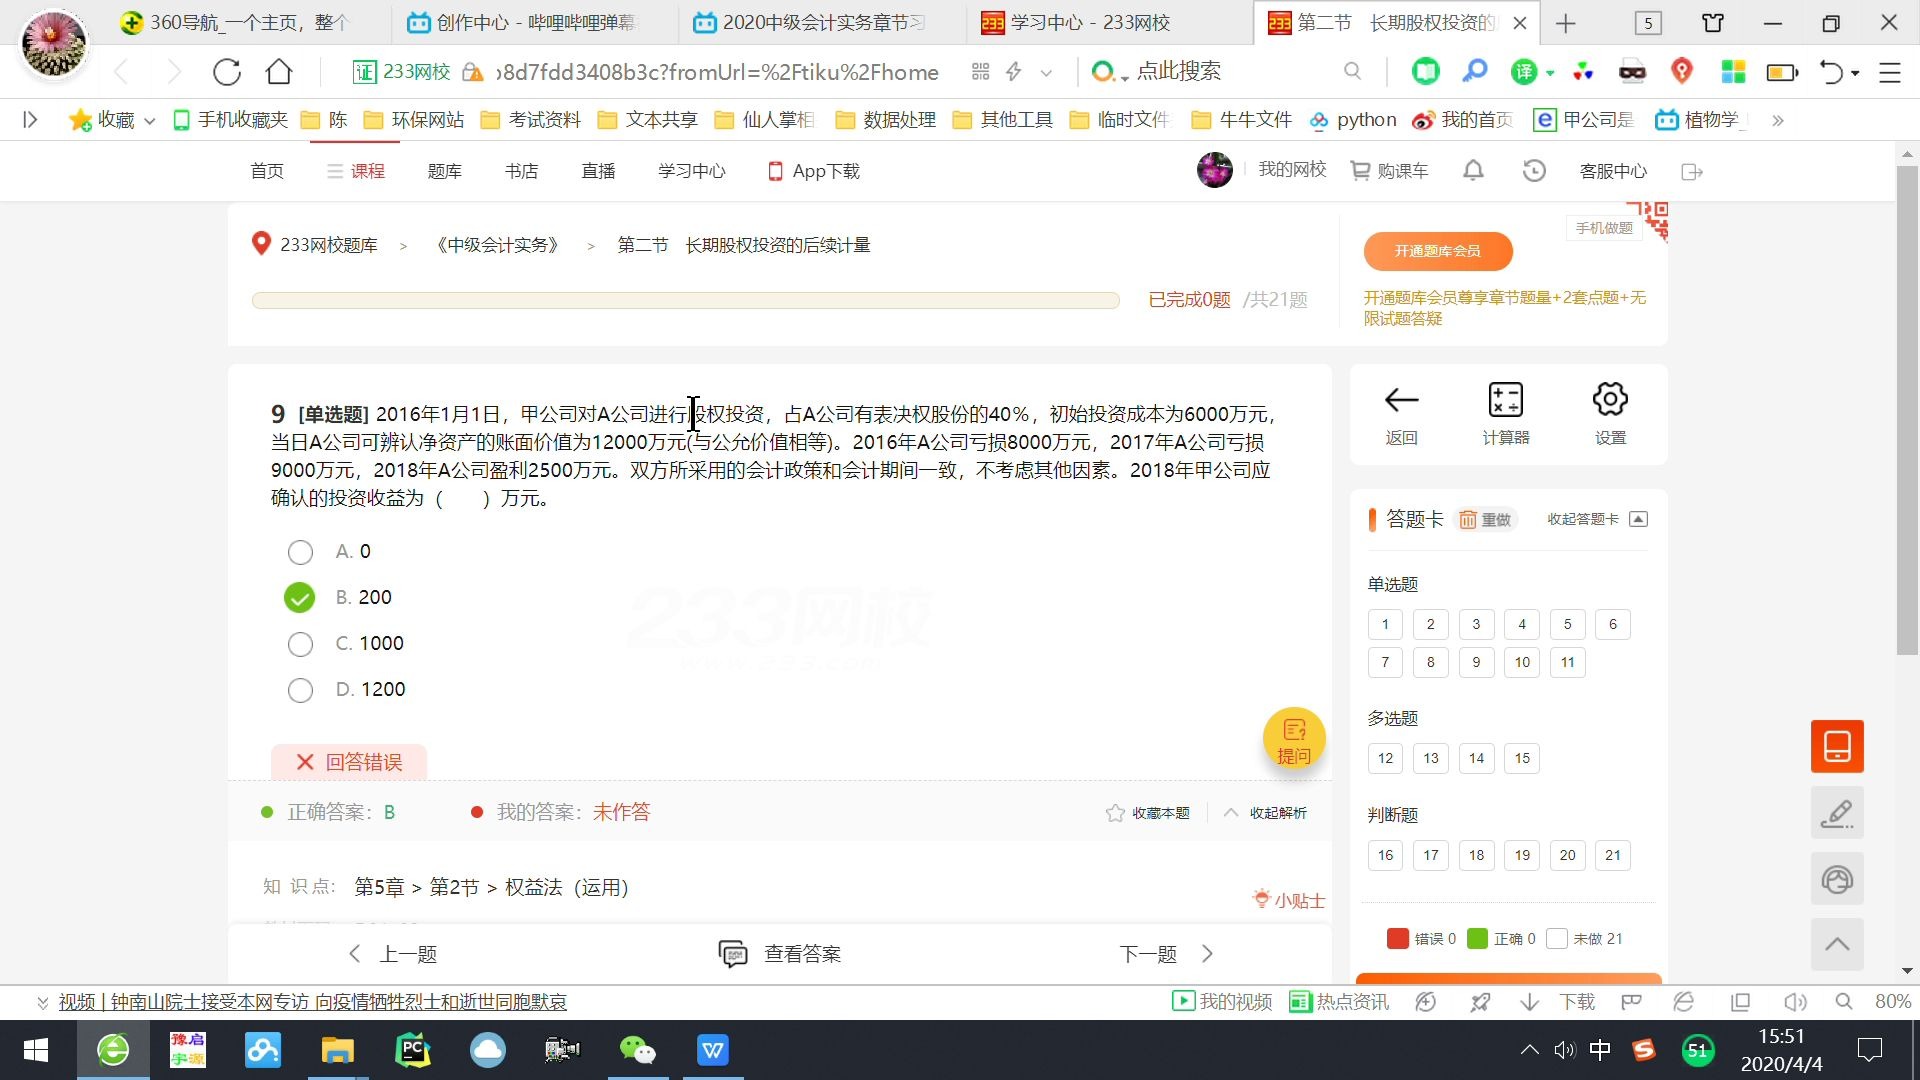Click the 开通题库会员 orange button
The image size is (1920, 1080).
(1437, 251)
